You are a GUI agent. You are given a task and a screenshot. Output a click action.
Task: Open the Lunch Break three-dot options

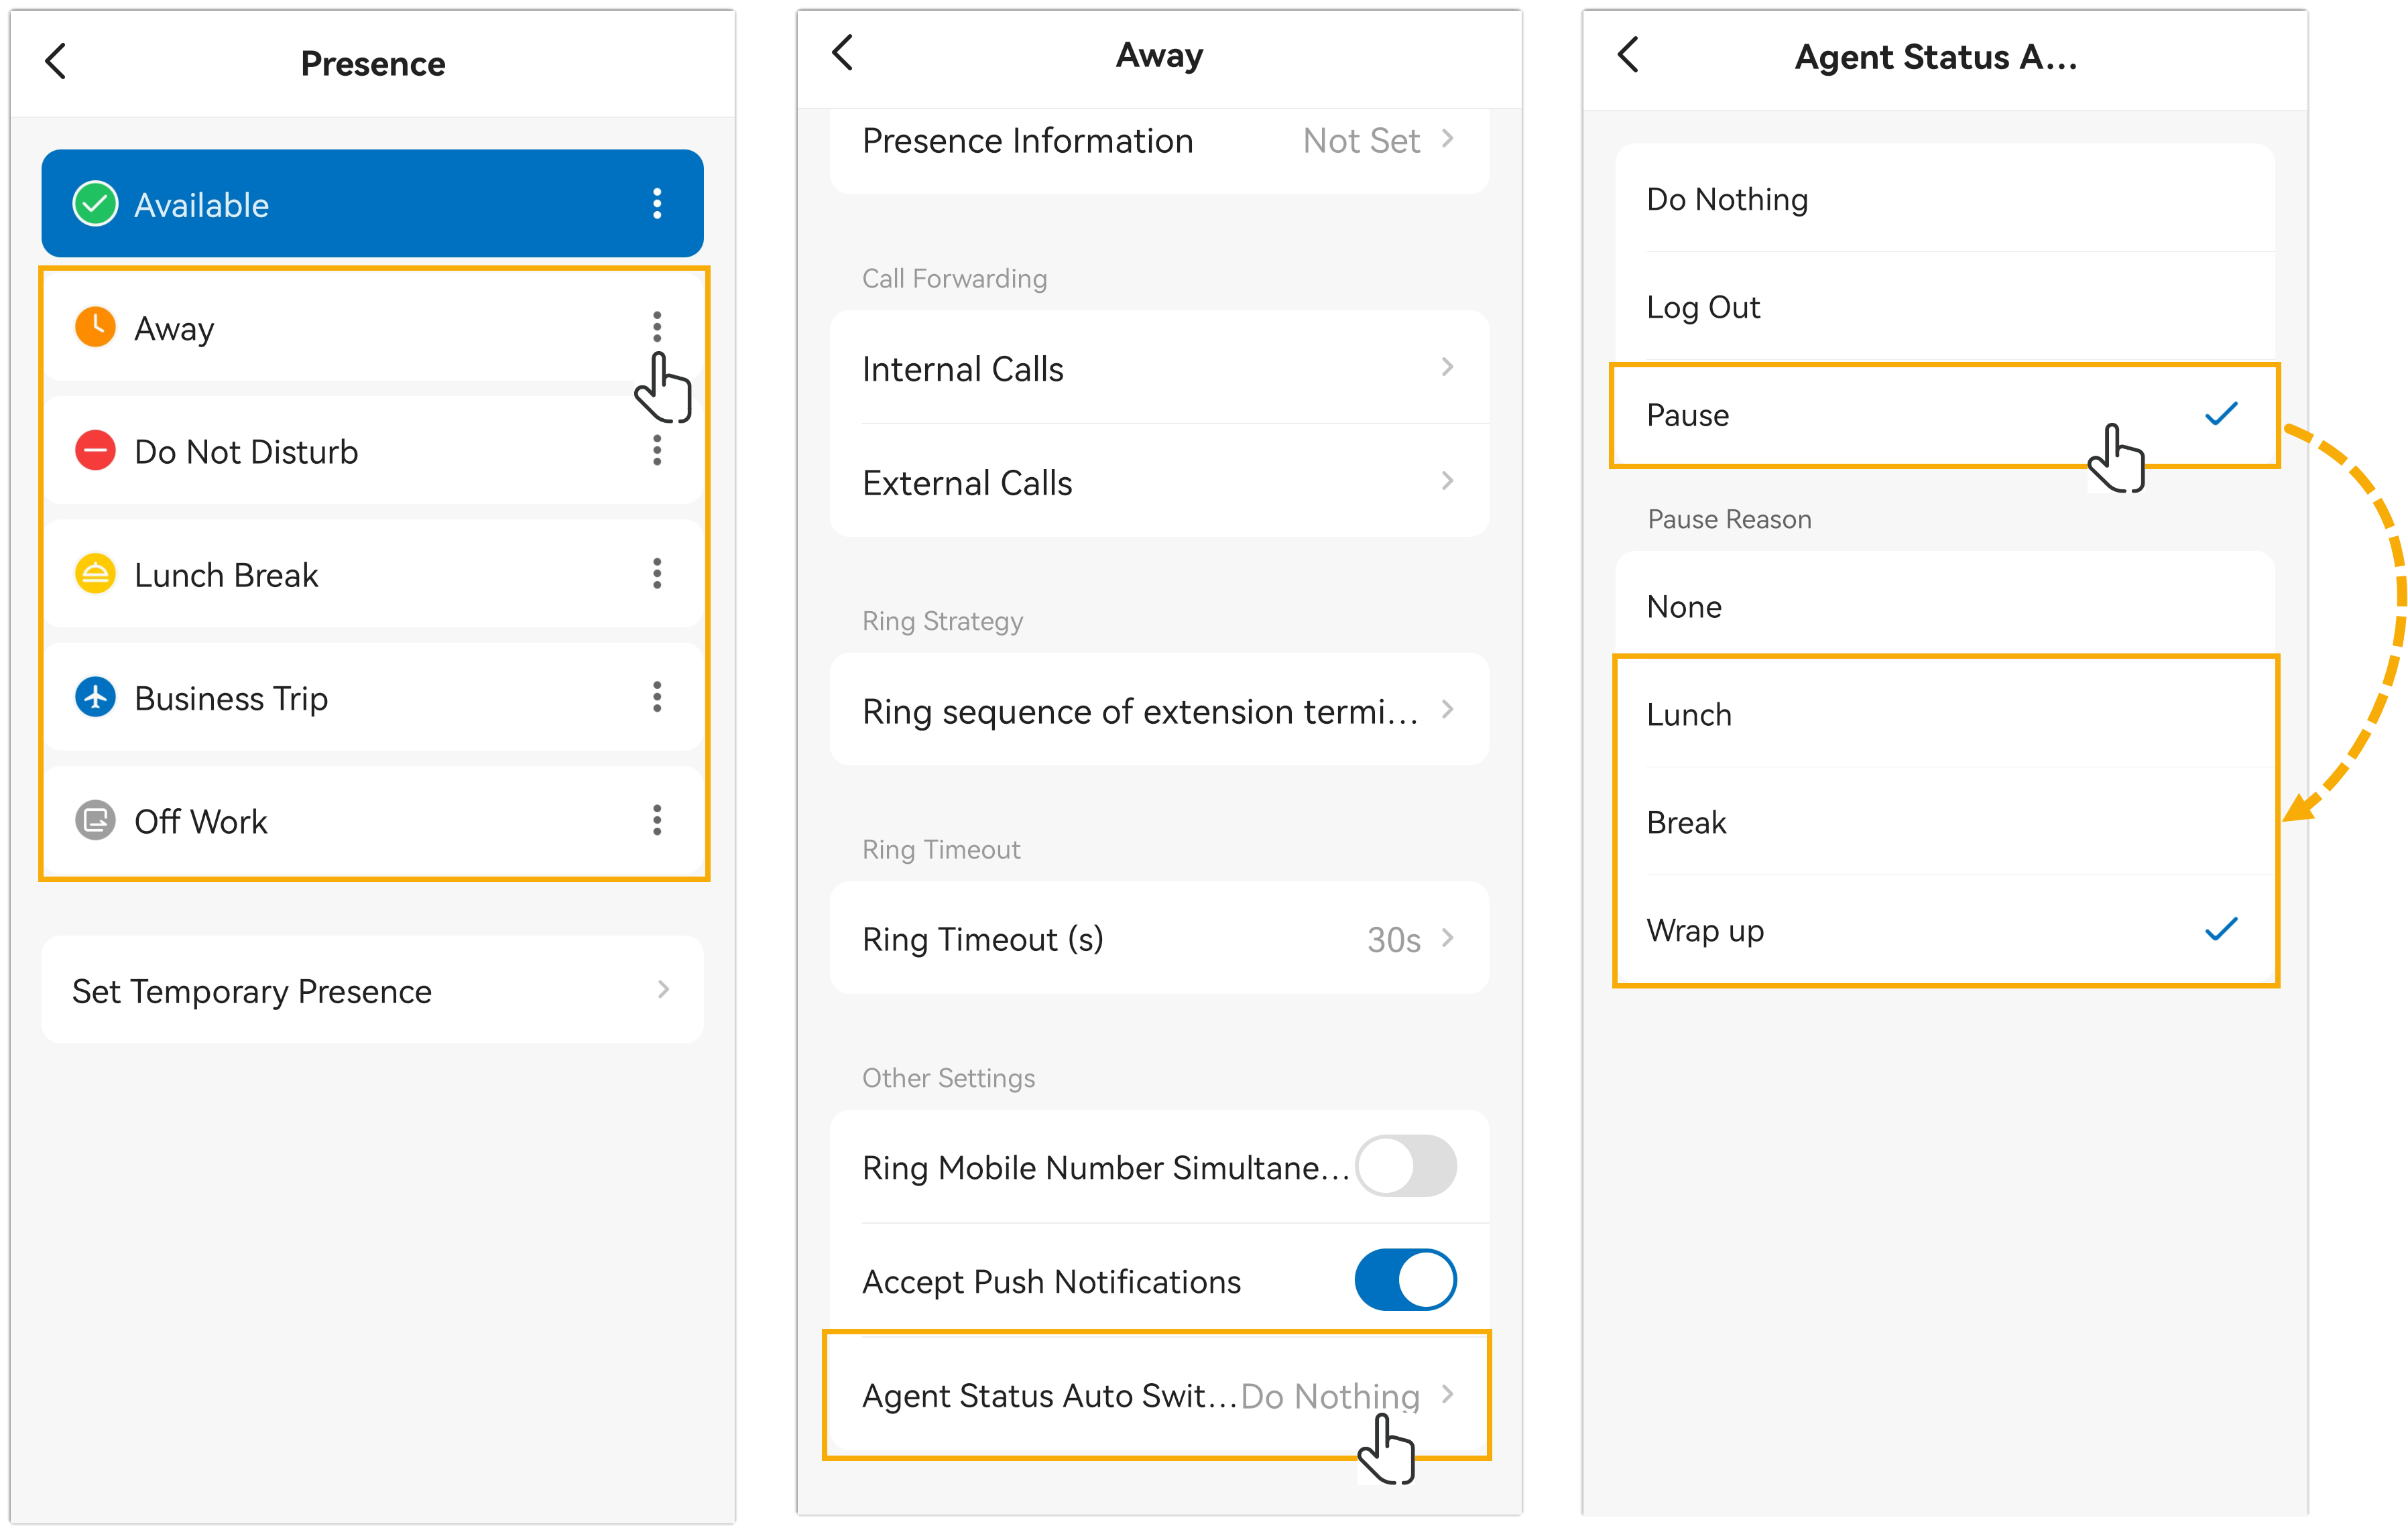click(656, 574)
